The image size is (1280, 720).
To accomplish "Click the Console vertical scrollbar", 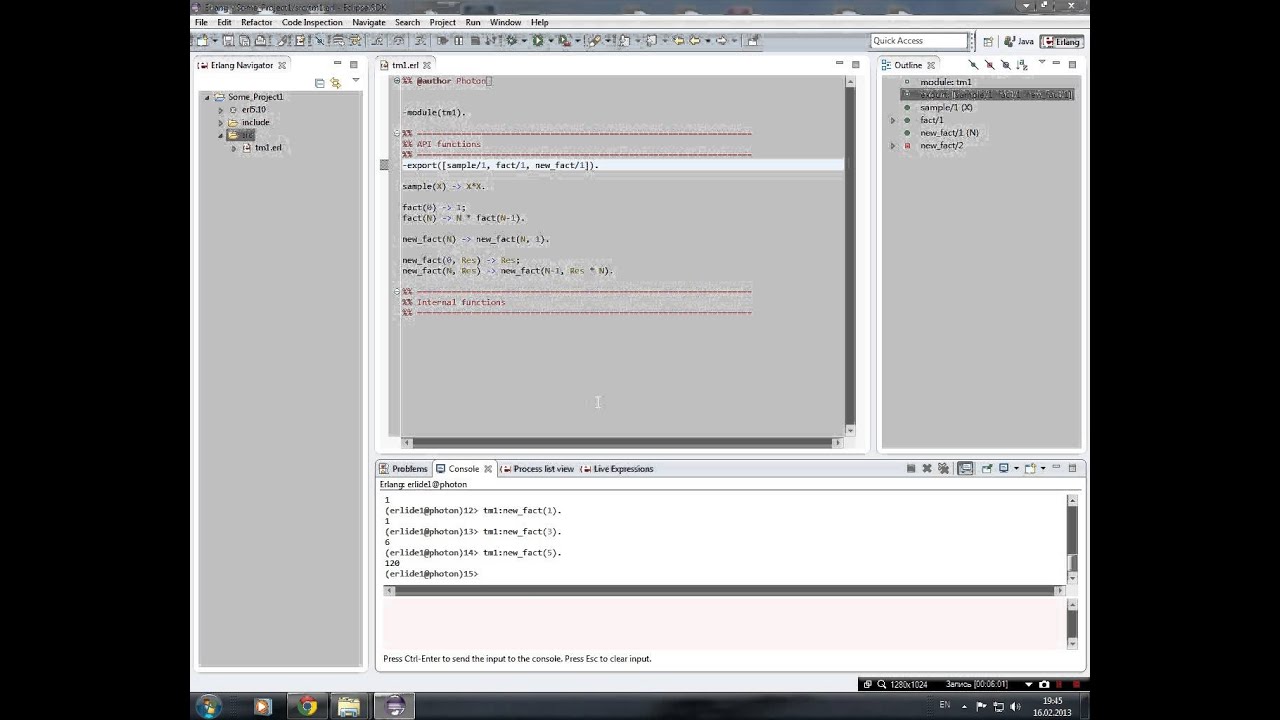I will (1072, 538).
